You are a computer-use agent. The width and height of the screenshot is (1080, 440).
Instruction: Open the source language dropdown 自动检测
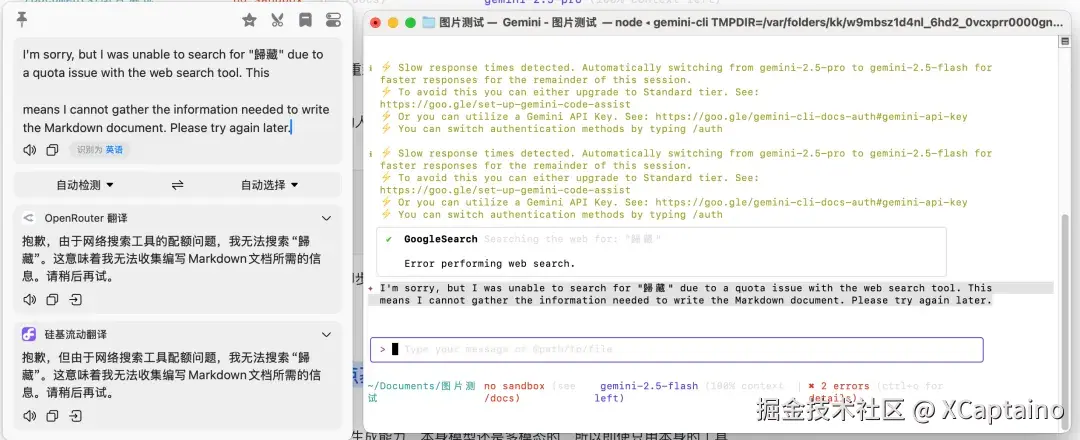[85, 185]
